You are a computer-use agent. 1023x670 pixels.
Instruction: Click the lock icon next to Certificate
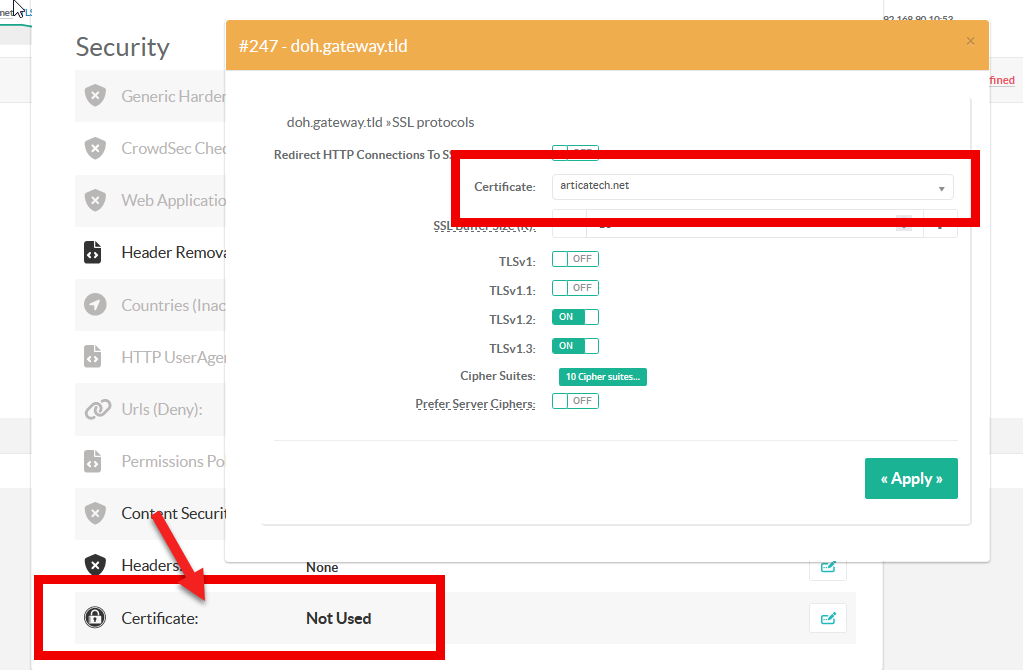pos(95,618)
